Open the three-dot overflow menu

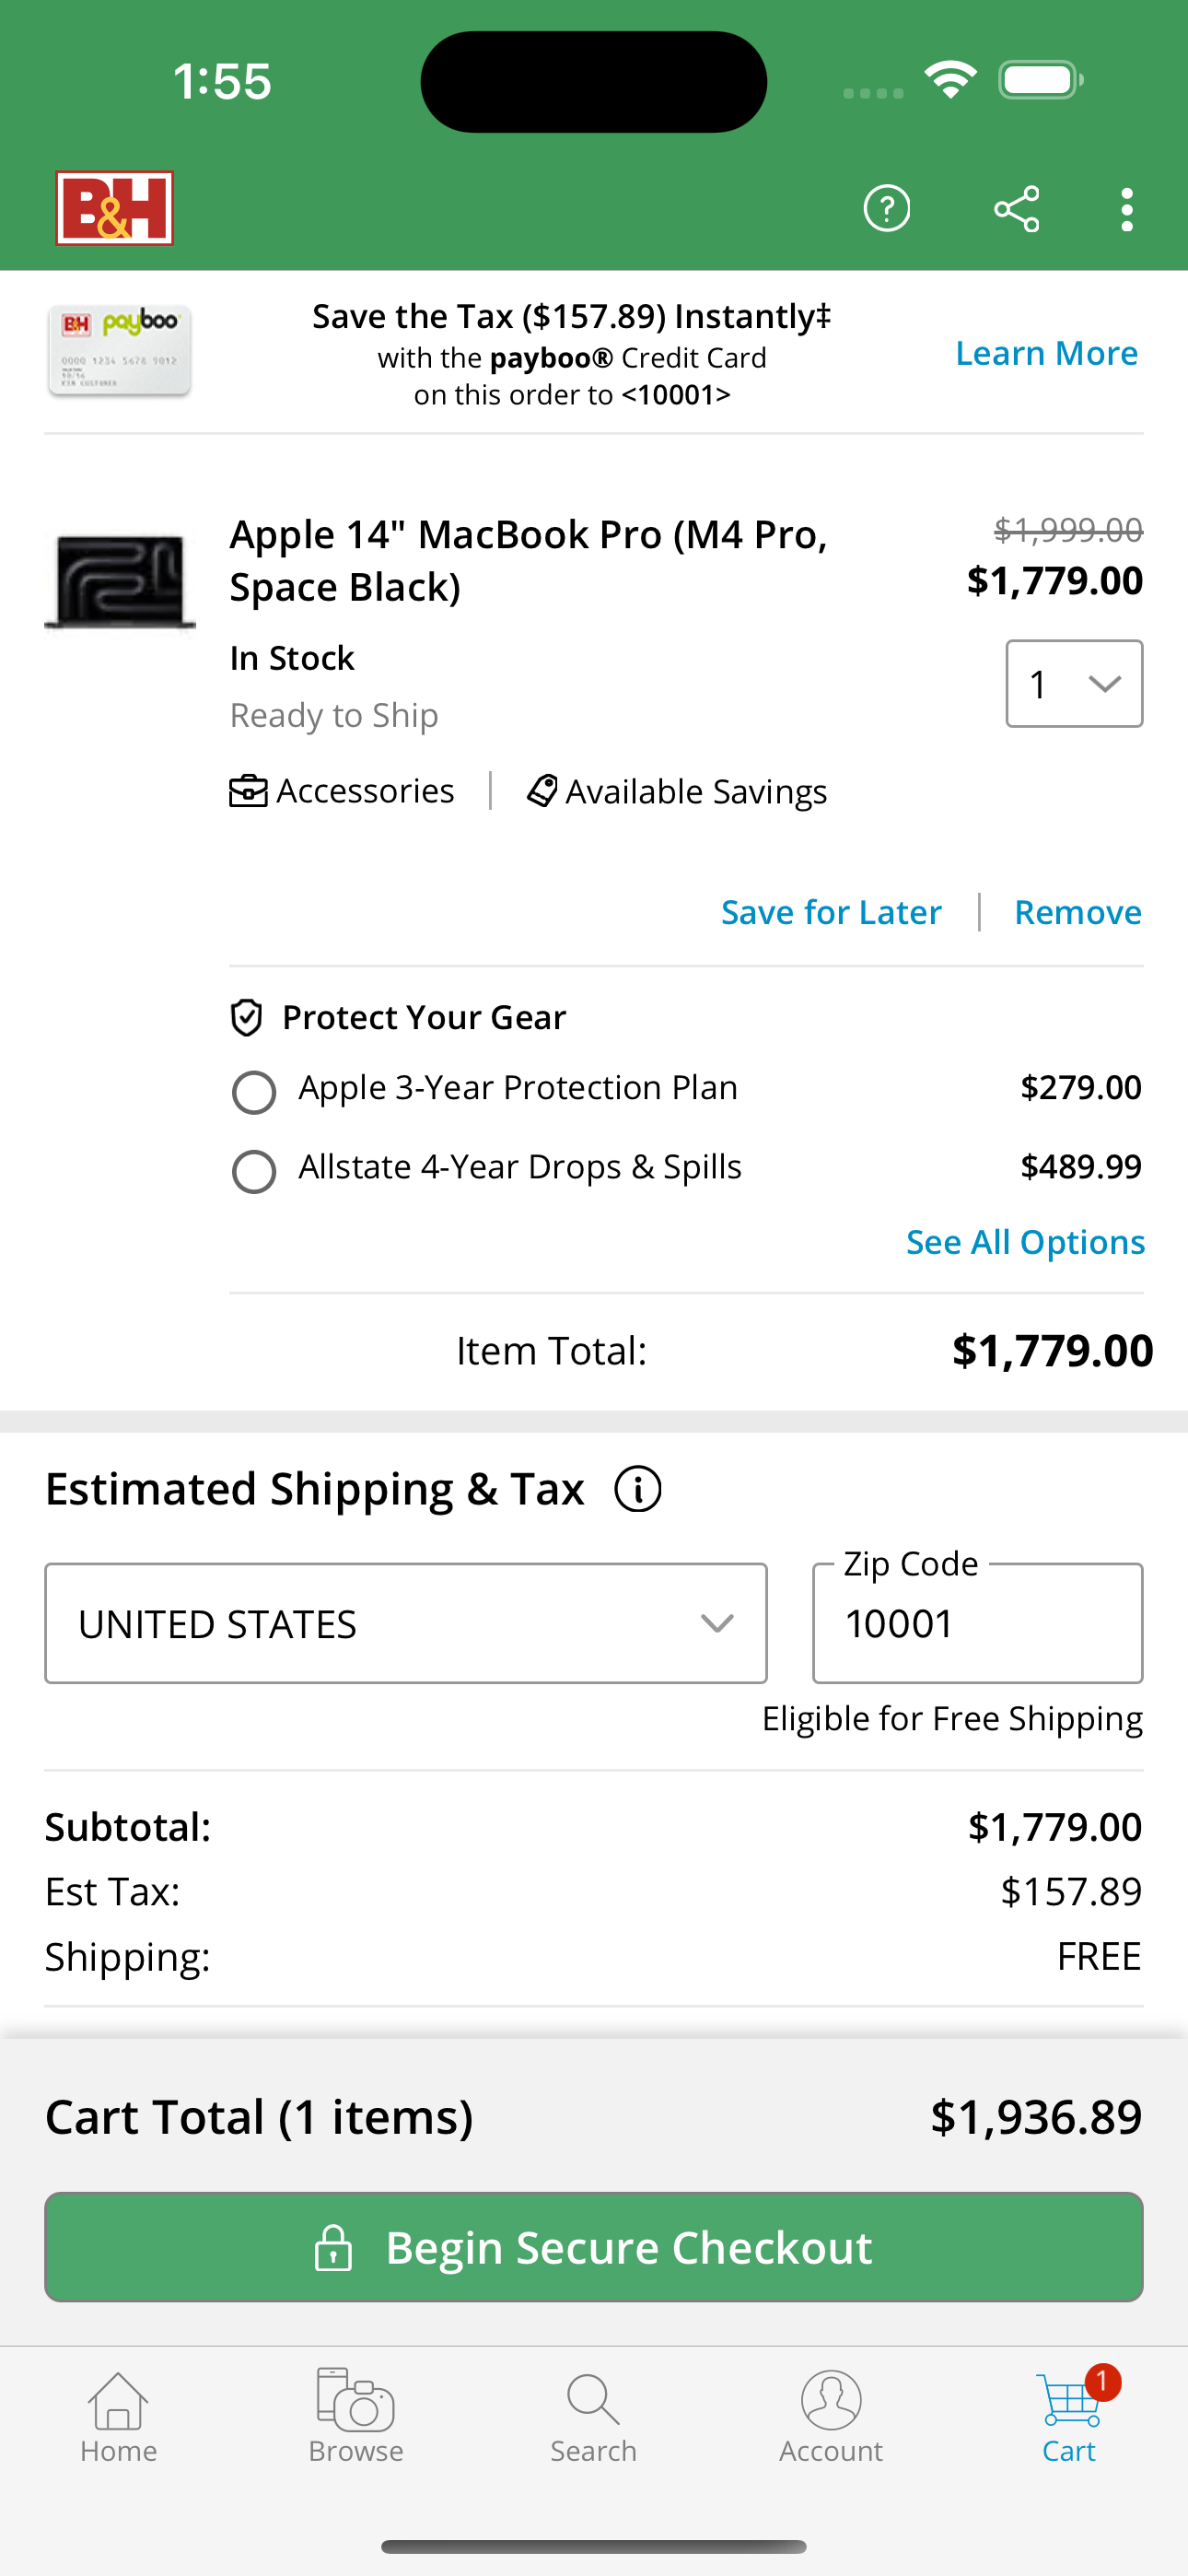click(x=1126, y=209)
